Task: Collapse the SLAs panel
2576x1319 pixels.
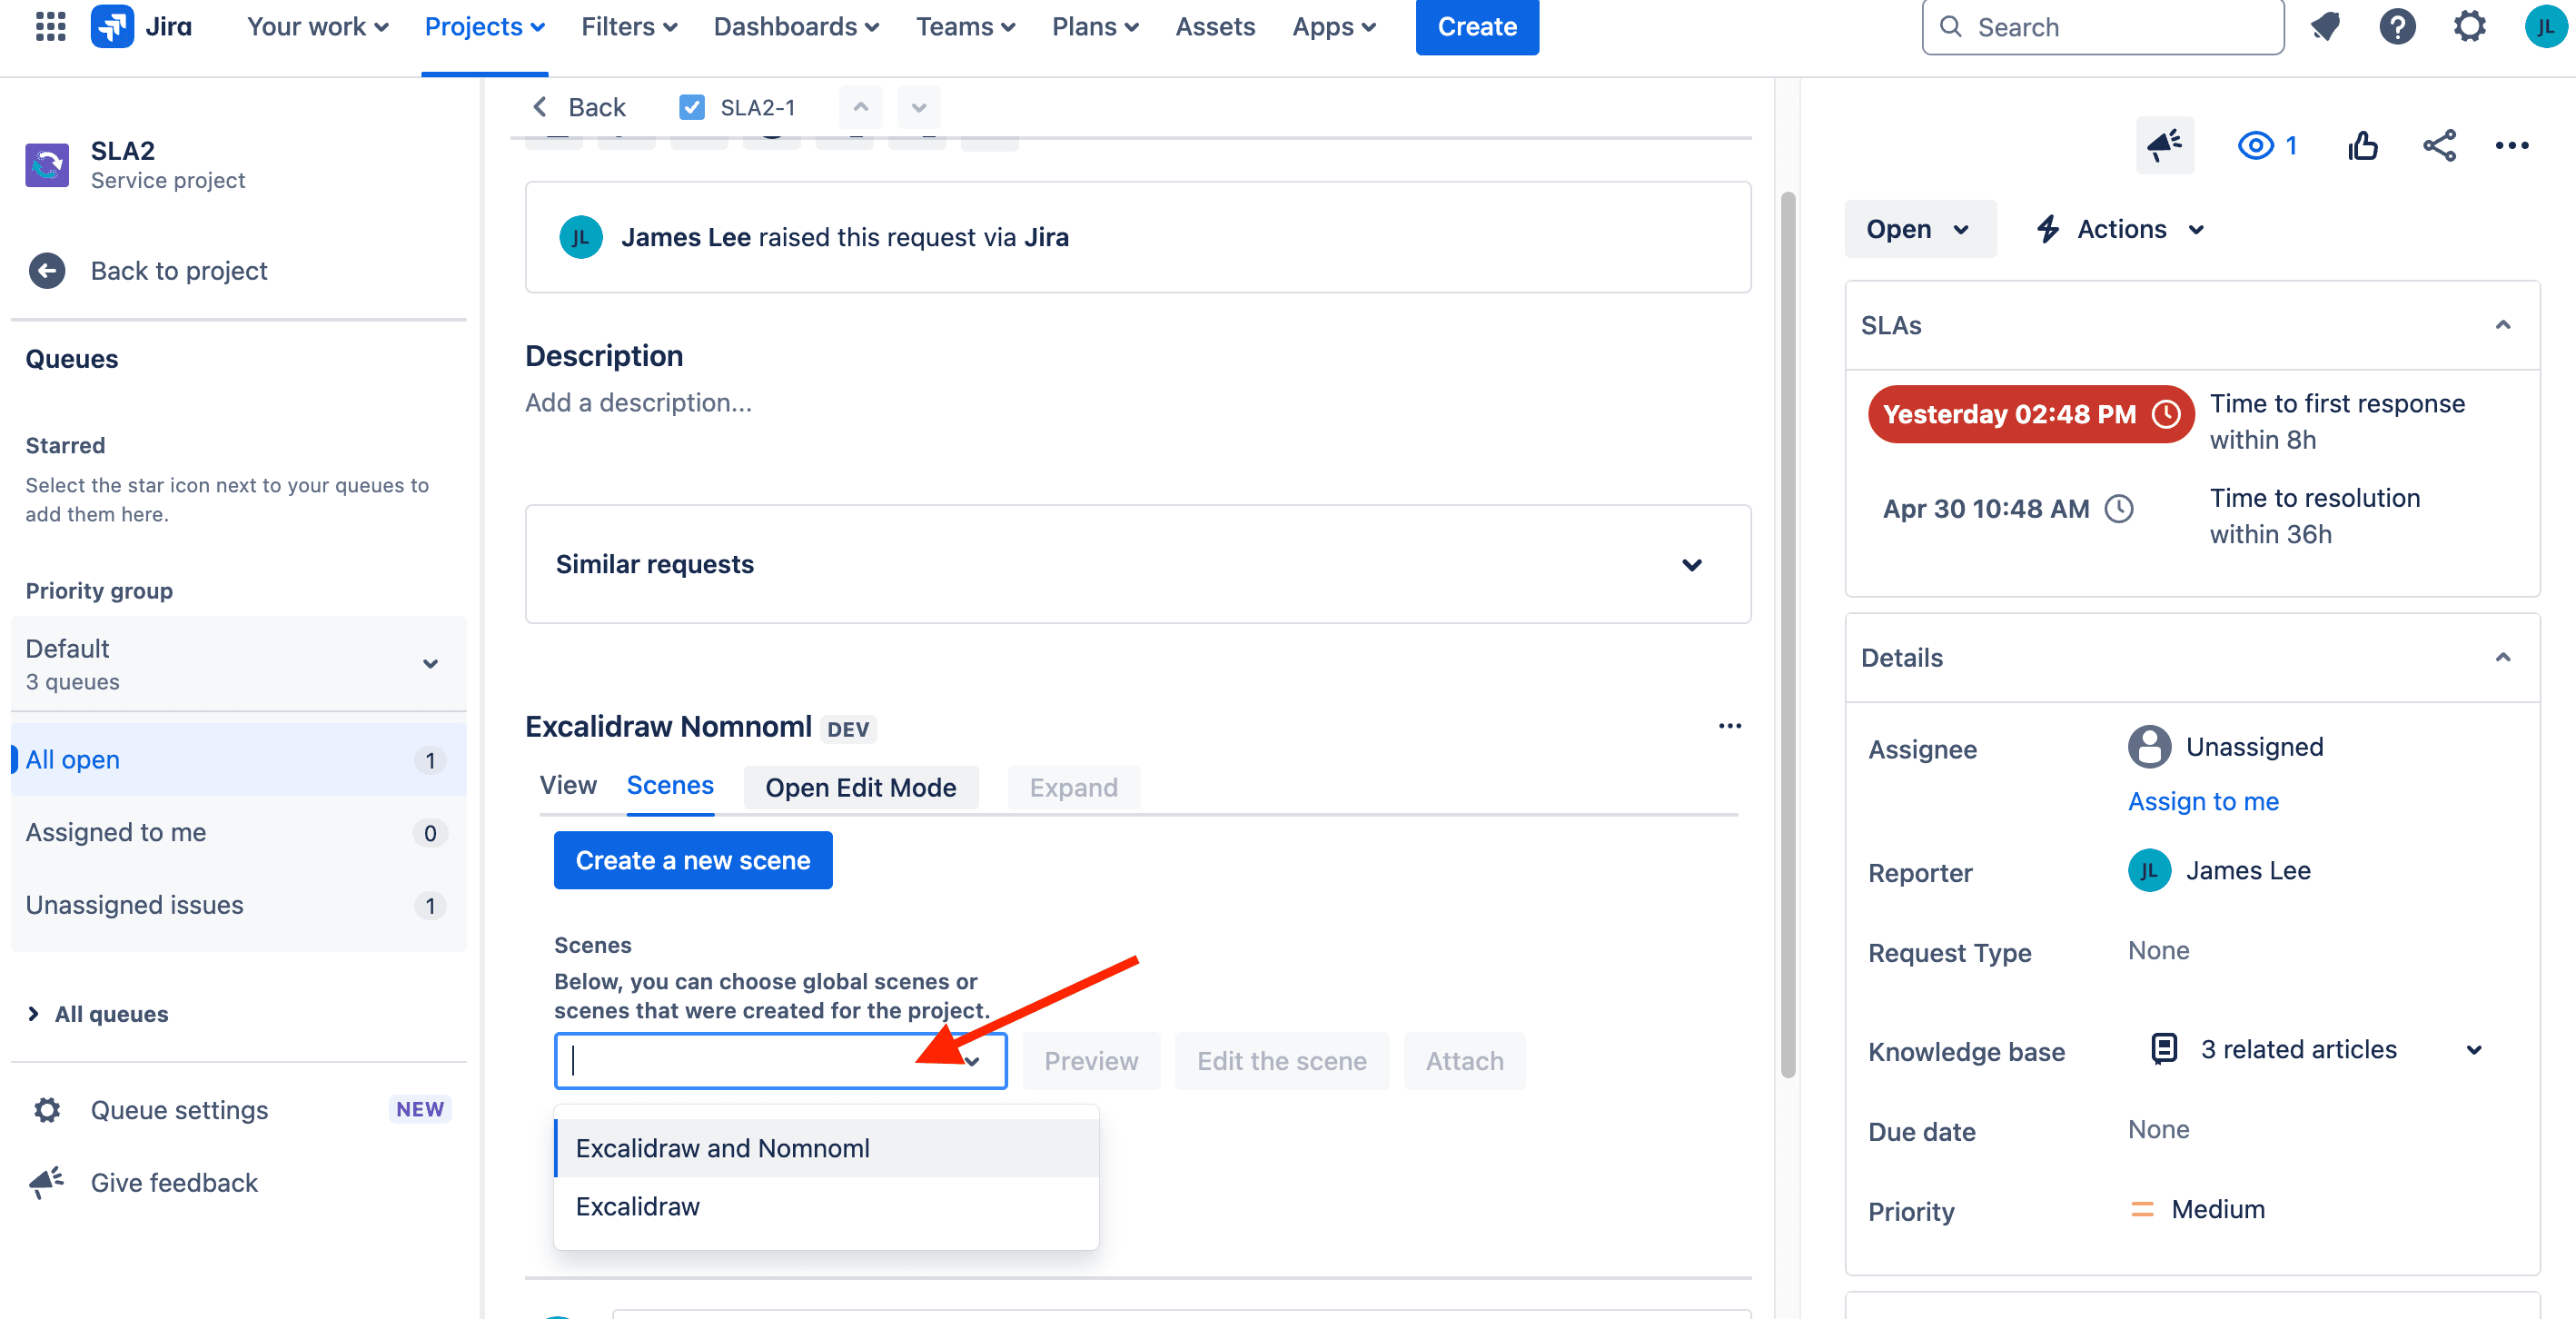Action: [2503, 325]
